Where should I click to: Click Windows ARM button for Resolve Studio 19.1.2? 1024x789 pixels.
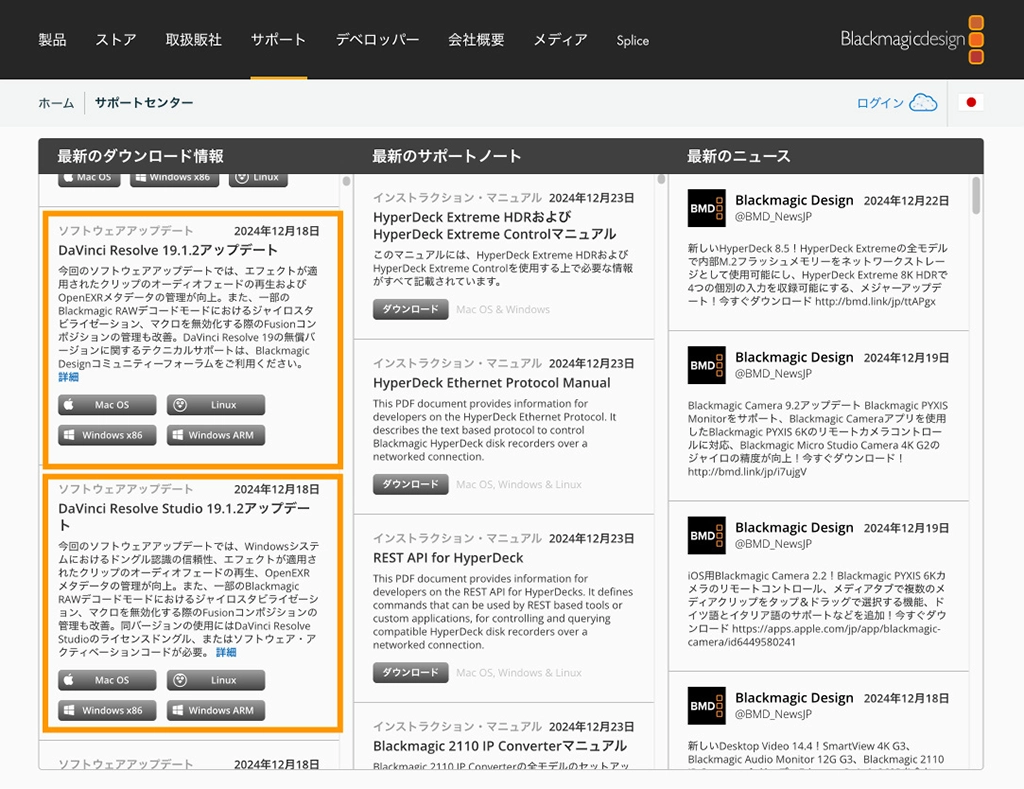216,710
